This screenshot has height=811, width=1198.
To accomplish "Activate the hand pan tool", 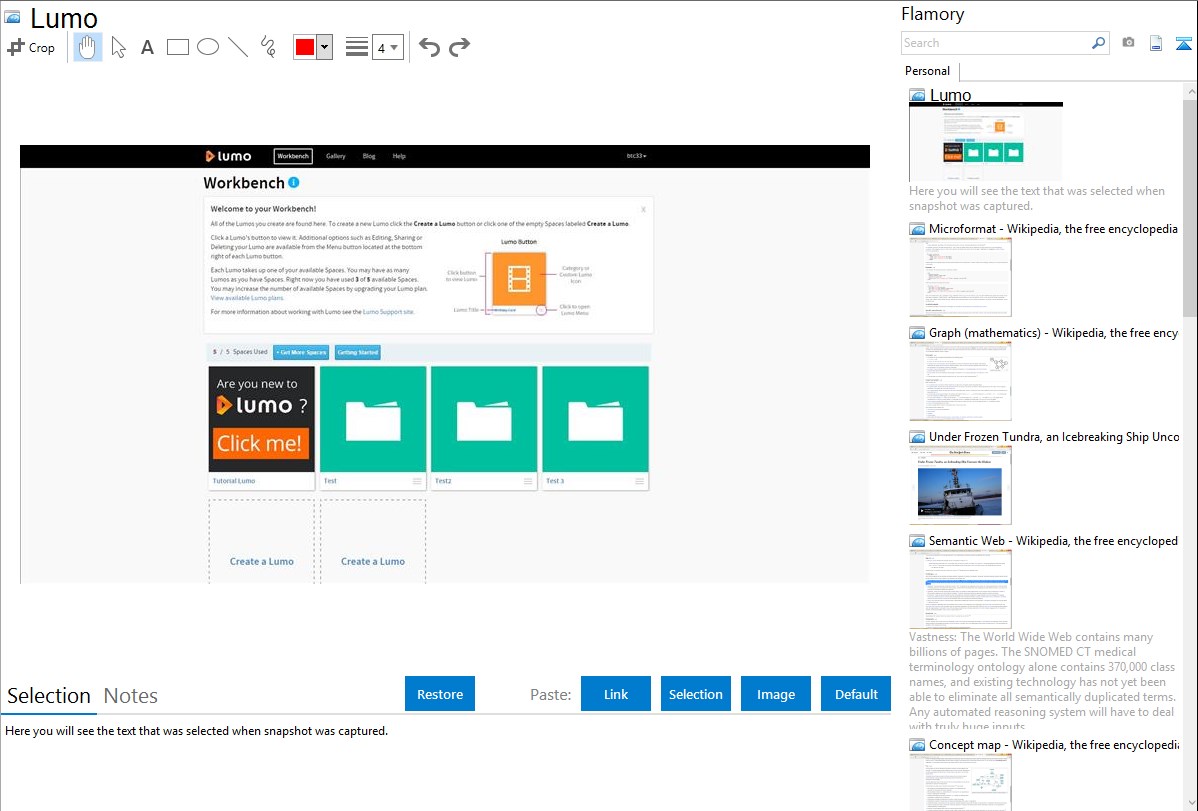I will pos(87,47).
